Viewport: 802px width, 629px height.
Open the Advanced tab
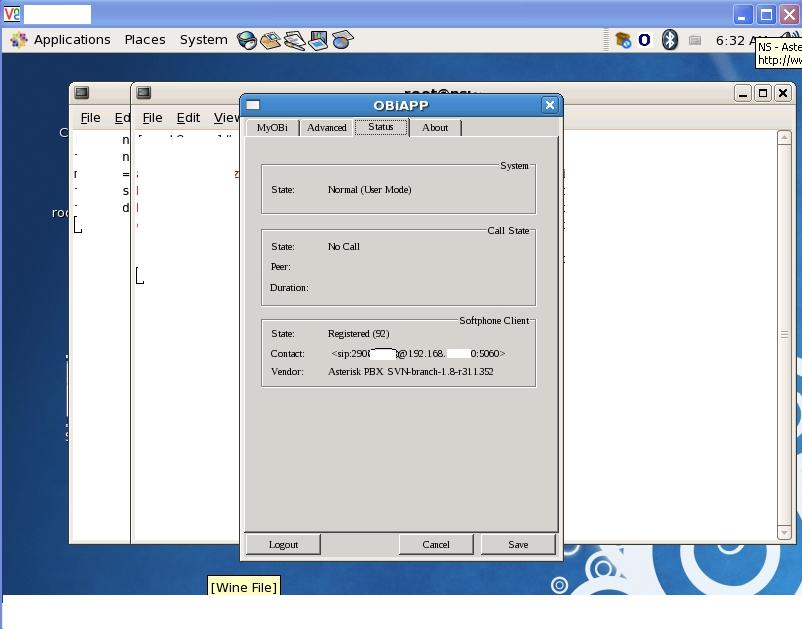[326, 127]
